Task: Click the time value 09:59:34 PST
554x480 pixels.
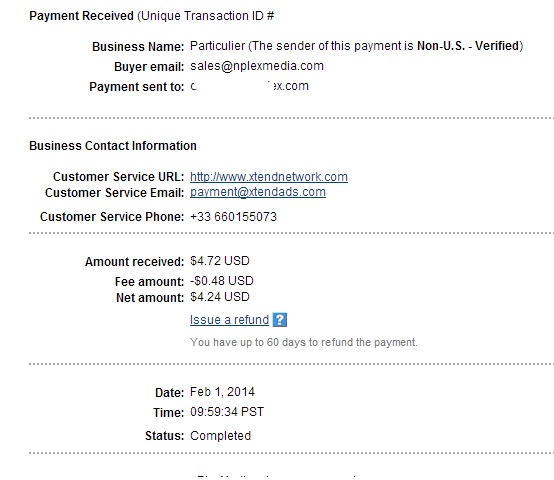Action: 227,412
